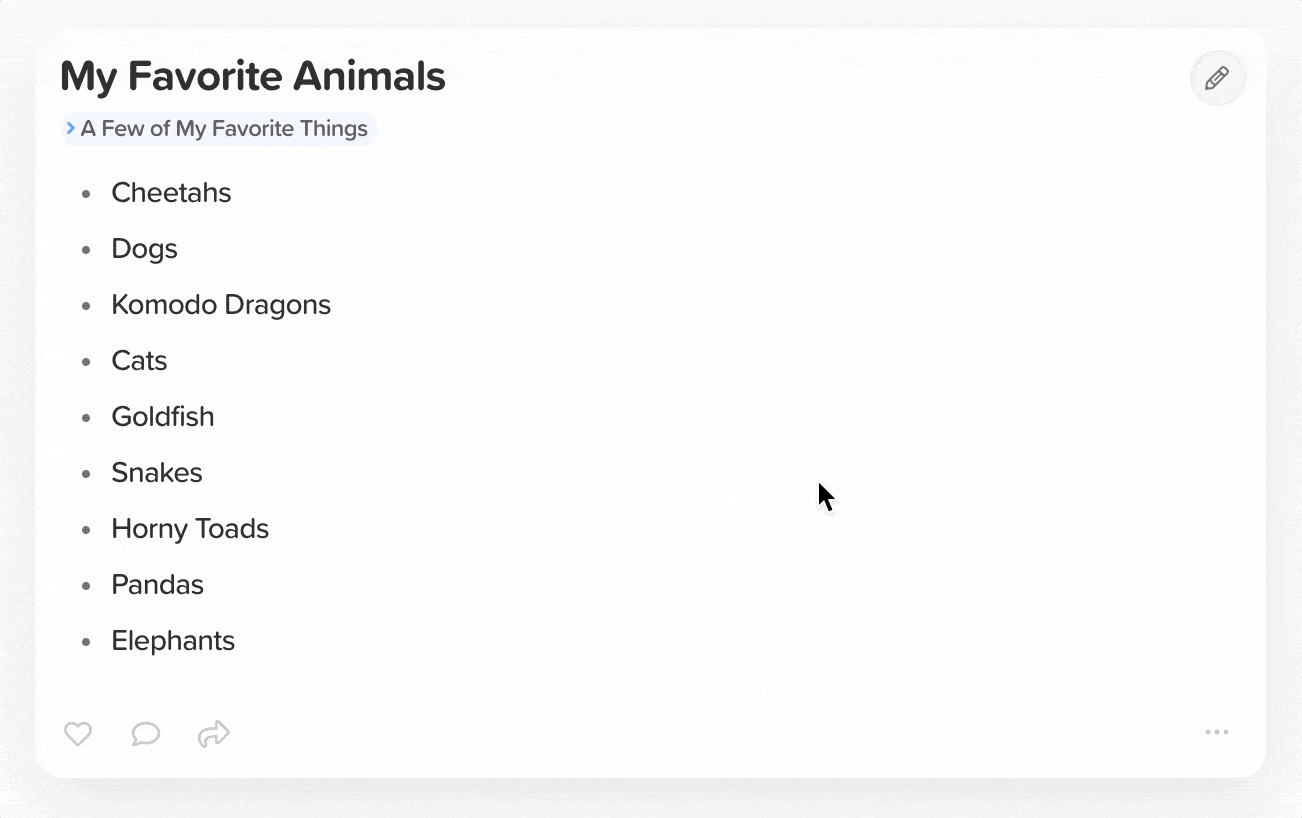1302x818 pixels.
Task: Click the pencil edit icon
Action: coord(1217,78)
